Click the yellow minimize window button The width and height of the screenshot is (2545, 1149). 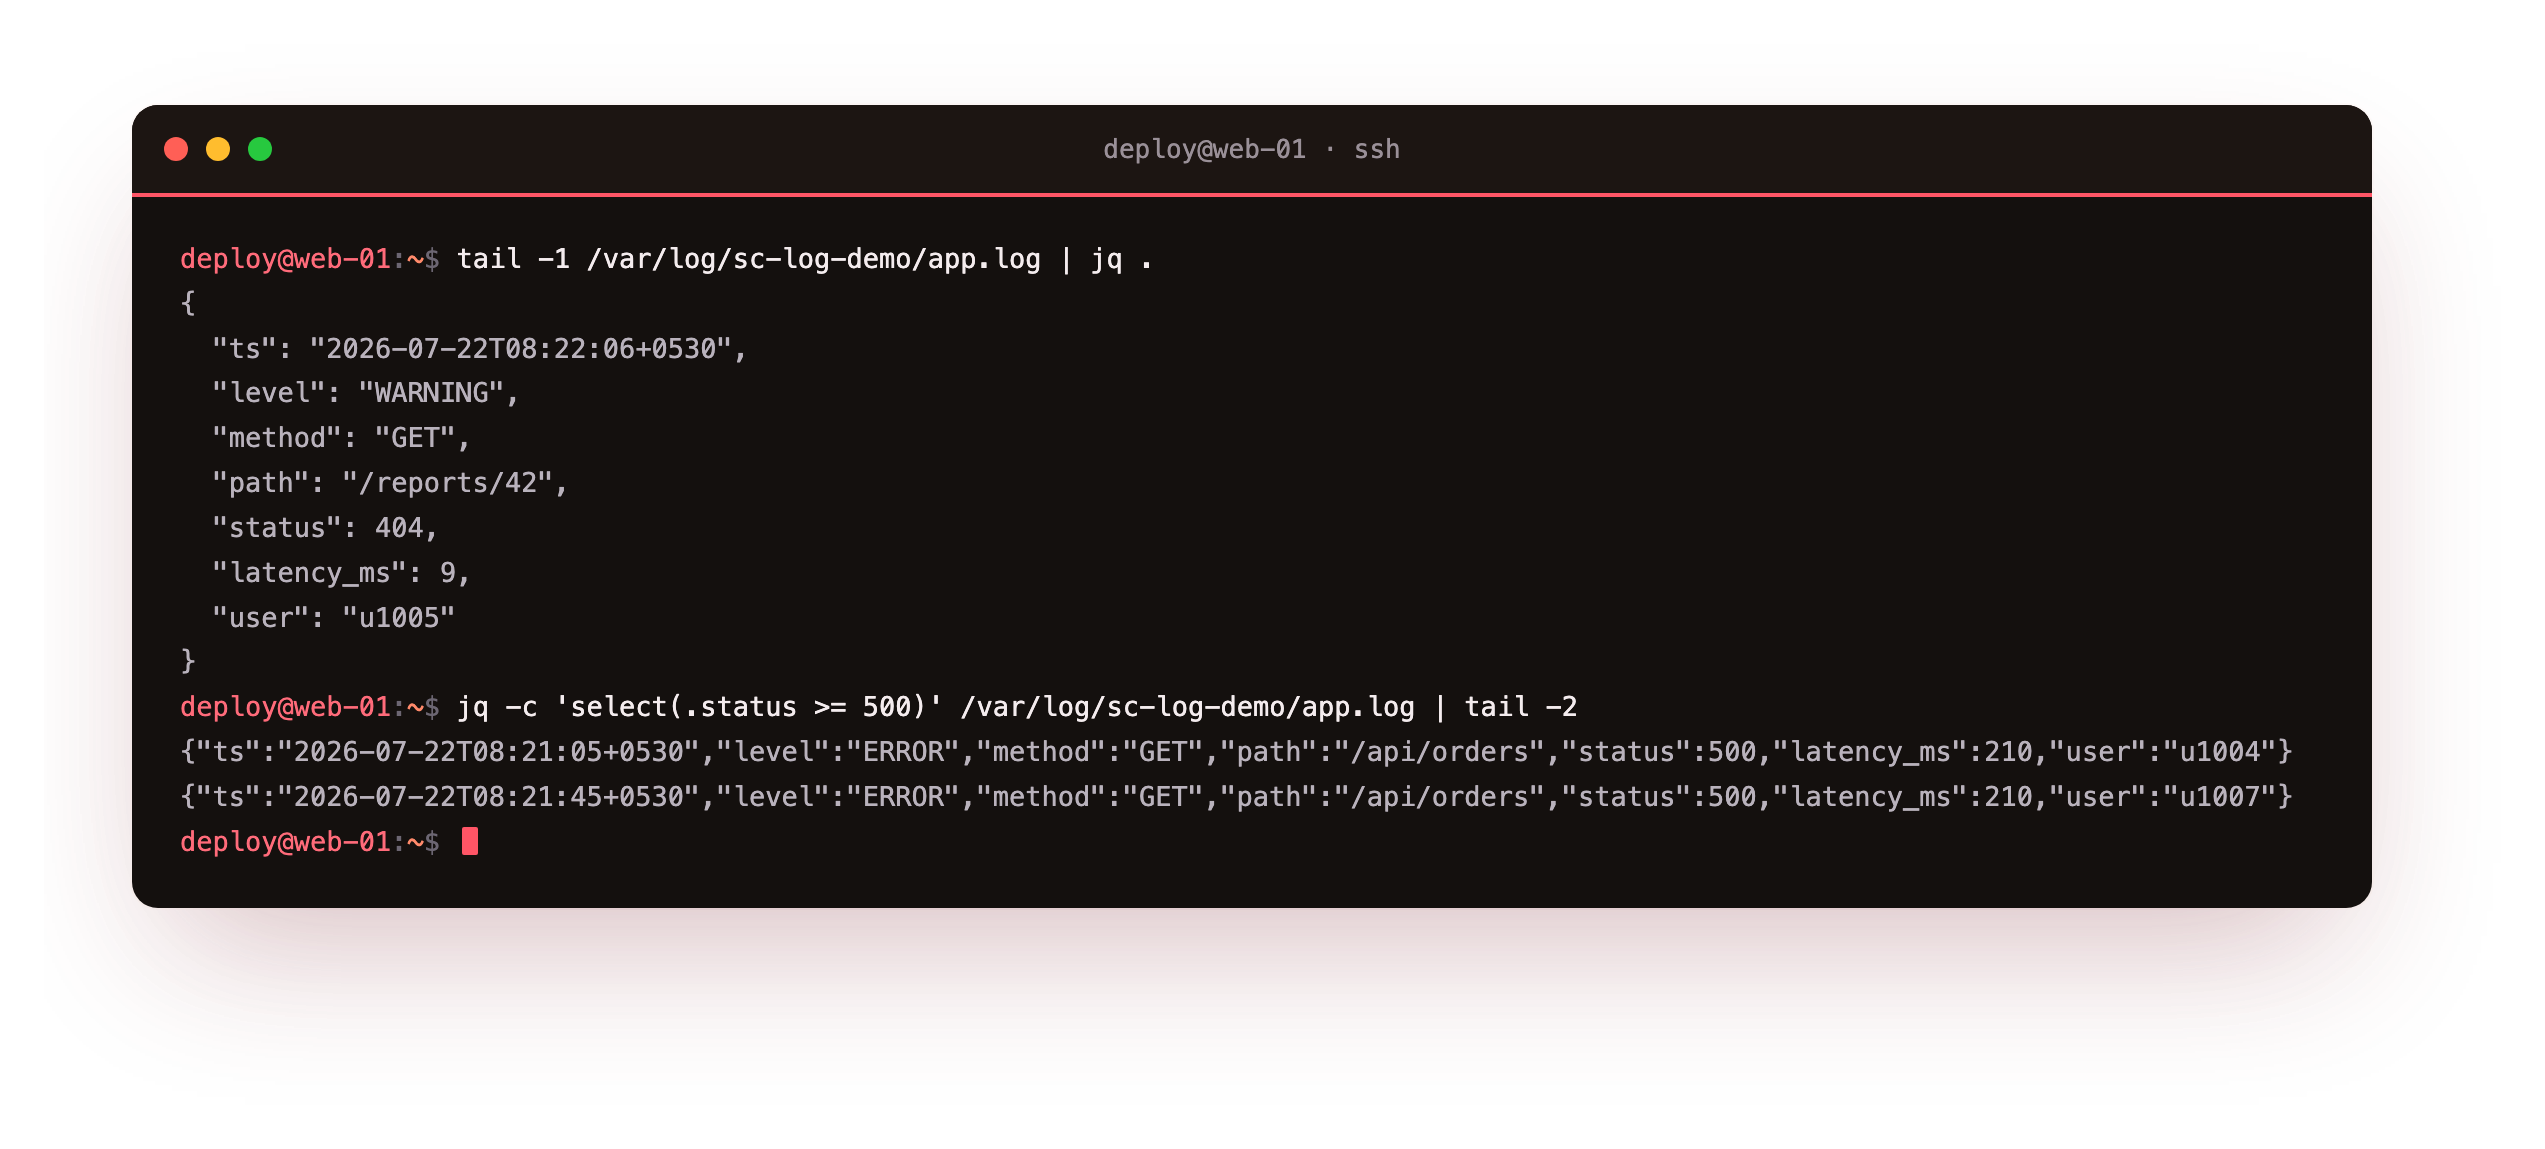(218, 149)
